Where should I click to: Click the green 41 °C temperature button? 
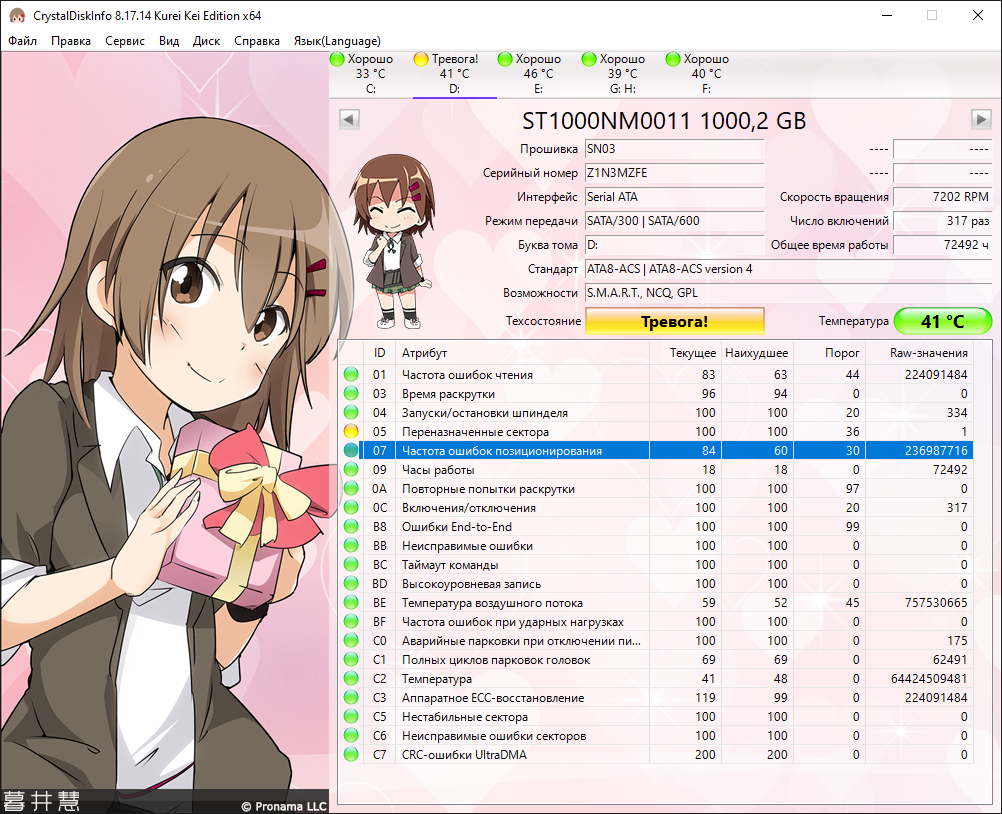point(943,321)
